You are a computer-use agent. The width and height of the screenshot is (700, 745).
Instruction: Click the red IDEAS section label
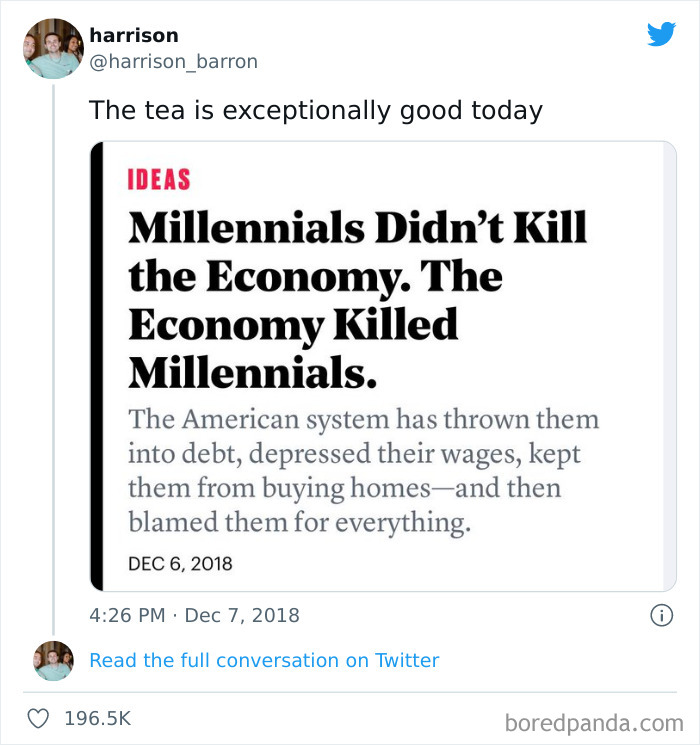[159, 180]
